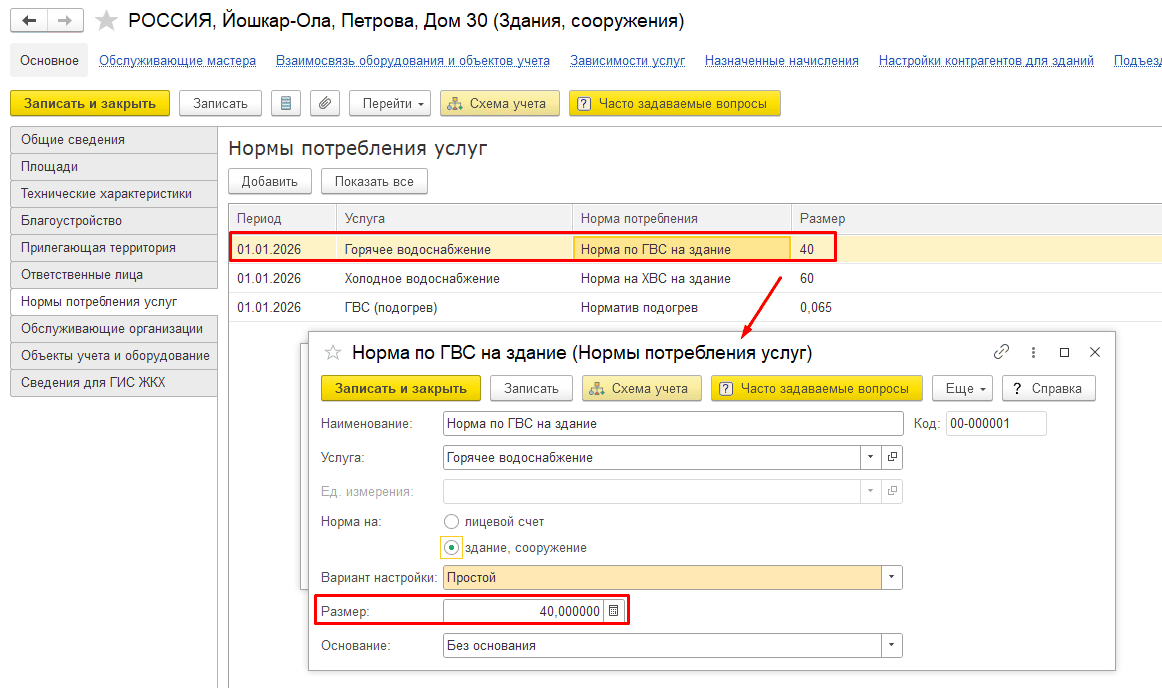Expand the Услуга dropdown list
Image resolution: width=1162 pixels, height=688 pixels.
pyautogui.click(x=871, y=457)
